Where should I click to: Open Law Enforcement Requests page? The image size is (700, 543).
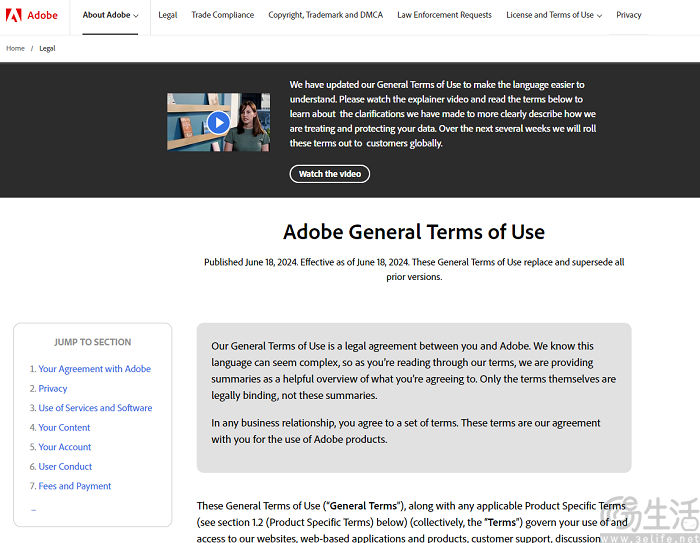(x=444, y=15)
